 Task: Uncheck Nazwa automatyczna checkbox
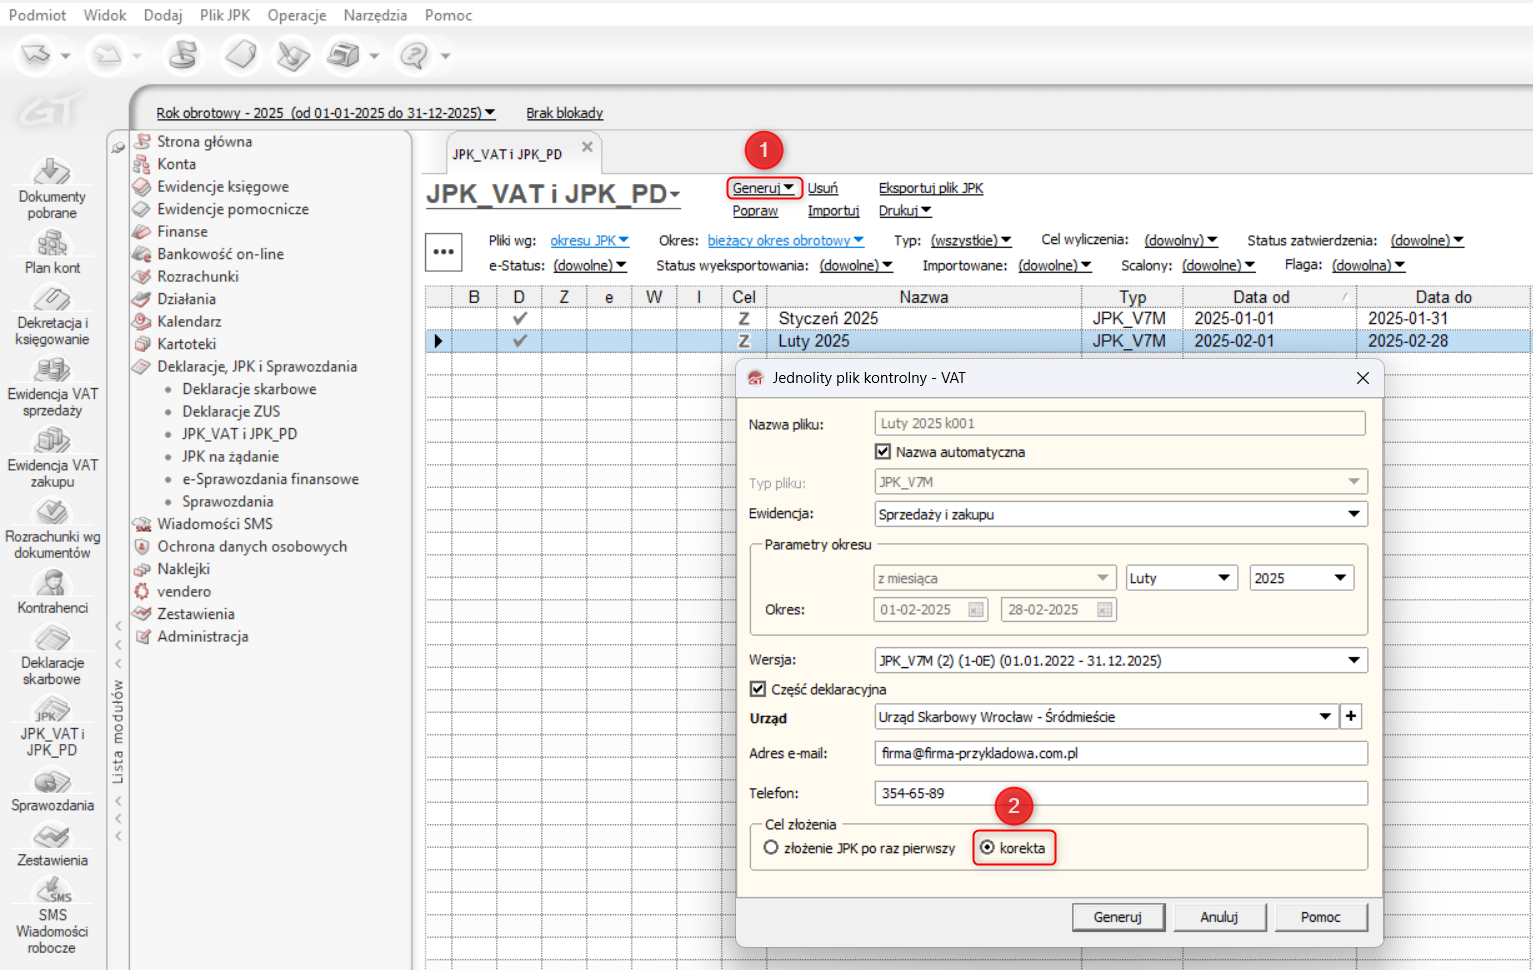(883, 452)
